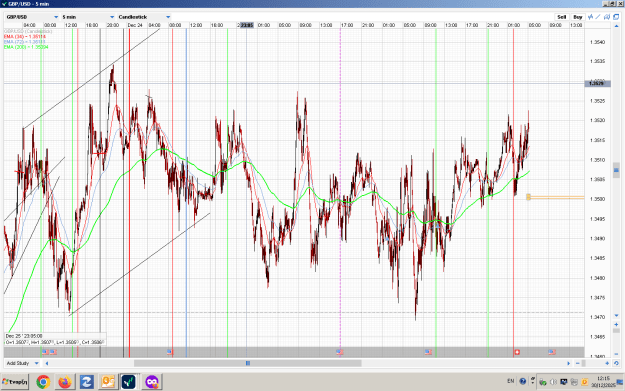The width and height of the screenshot is (625, 391).
Task: Click the detach chart window icon
Action: point(616,17)
